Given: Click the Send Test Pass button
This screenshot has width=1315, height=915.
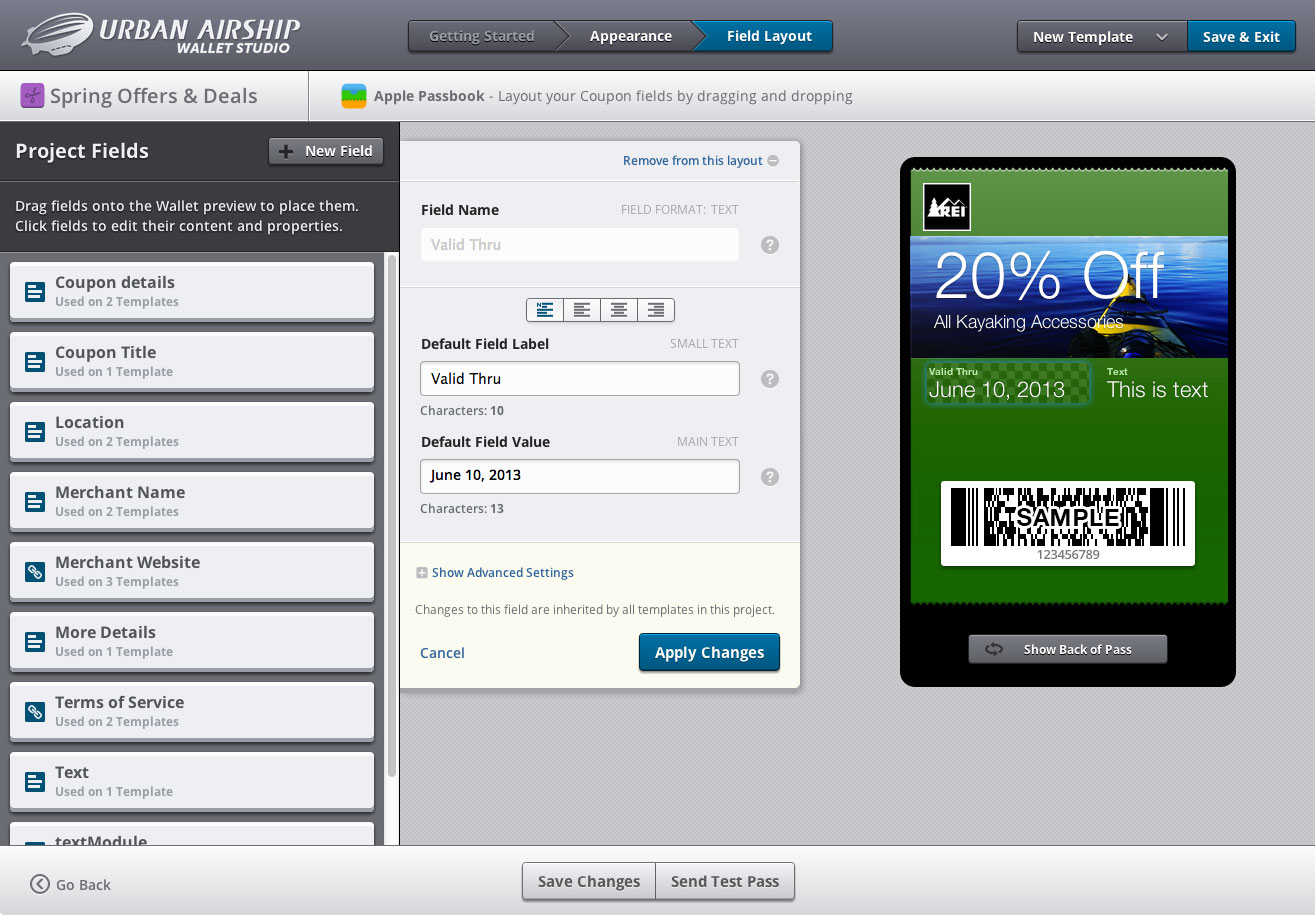Looking at the screenshot, I should click(725, 881).
